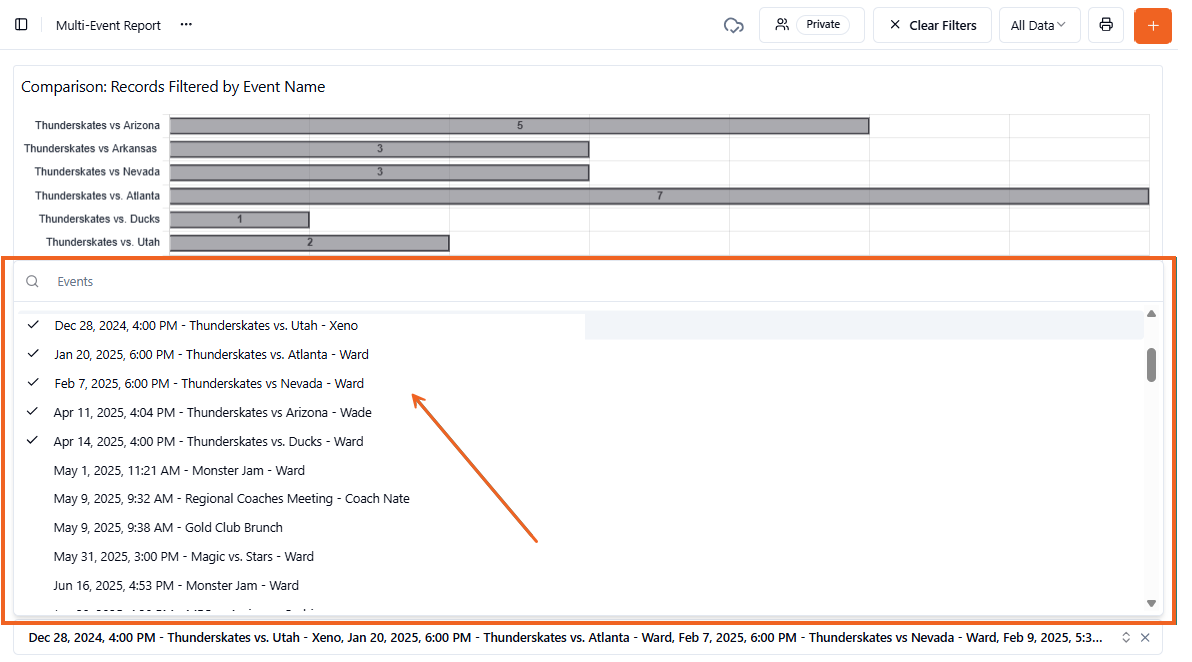Click the orange plus add button
Screen dimensions: 1192x662
(1152, 25)
